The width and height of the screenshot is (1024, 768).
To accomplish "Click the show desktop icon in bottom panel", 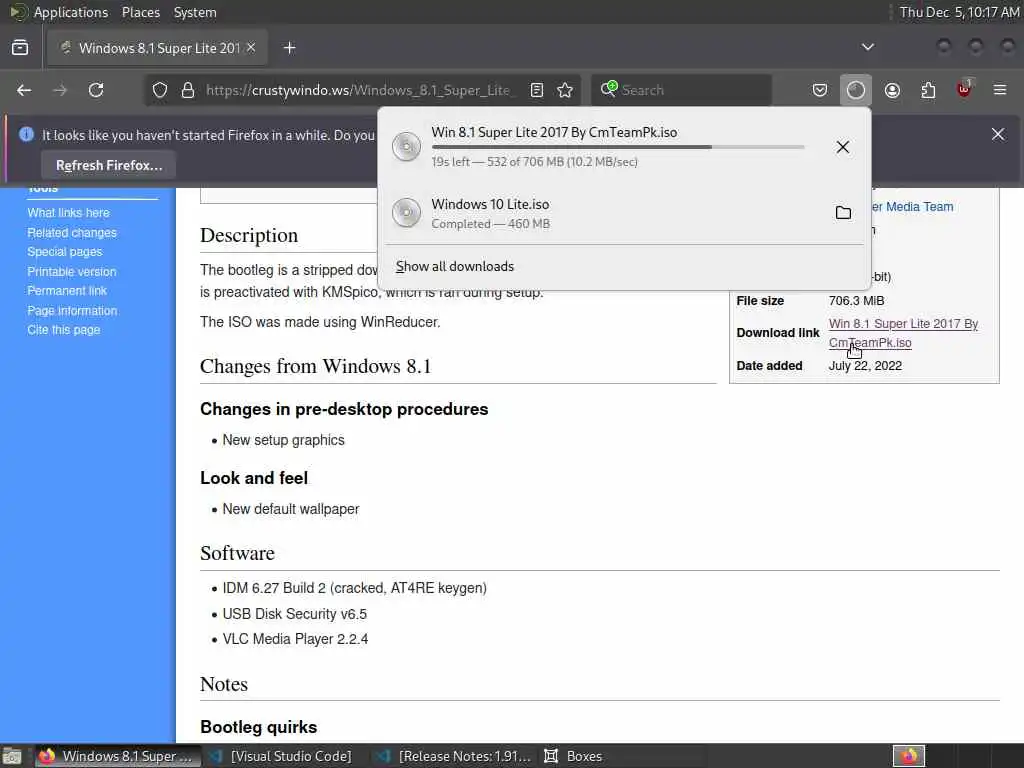I will click(12, 756).
